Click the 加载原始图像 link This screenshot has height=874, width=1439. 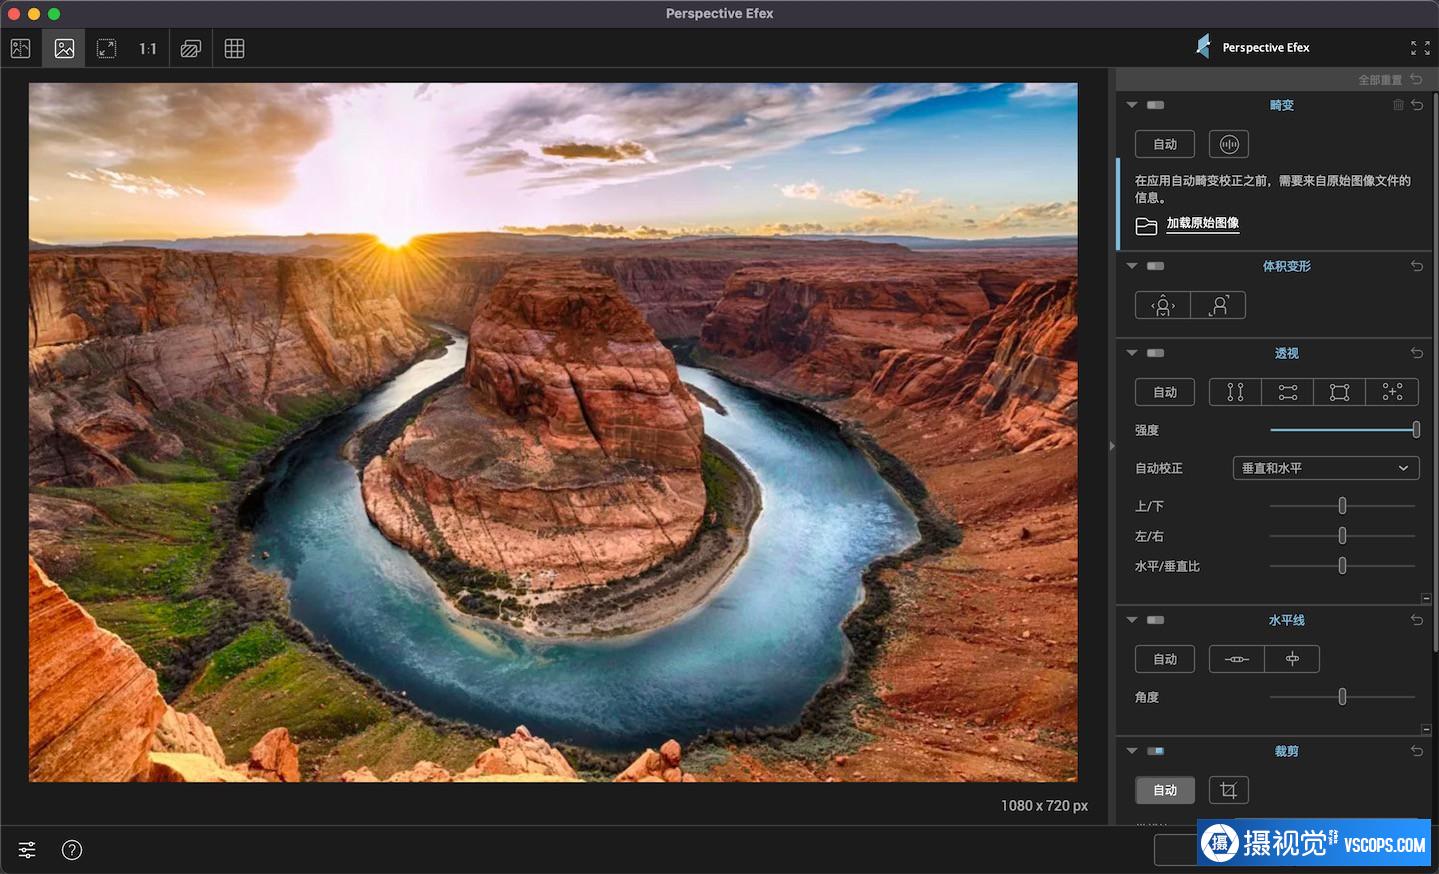(x=1202, y=223)
